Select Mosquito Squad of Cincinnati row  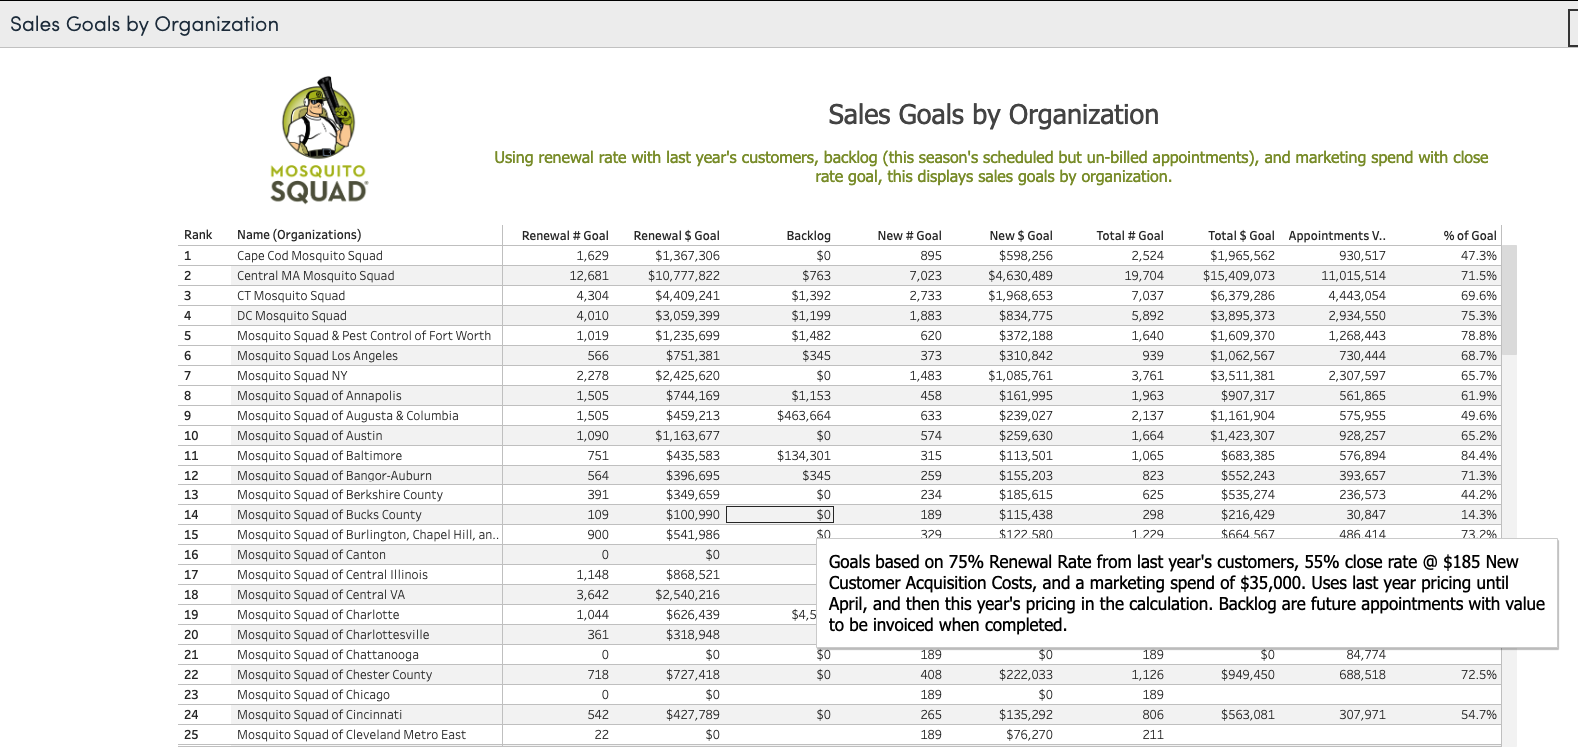point(319,715)
